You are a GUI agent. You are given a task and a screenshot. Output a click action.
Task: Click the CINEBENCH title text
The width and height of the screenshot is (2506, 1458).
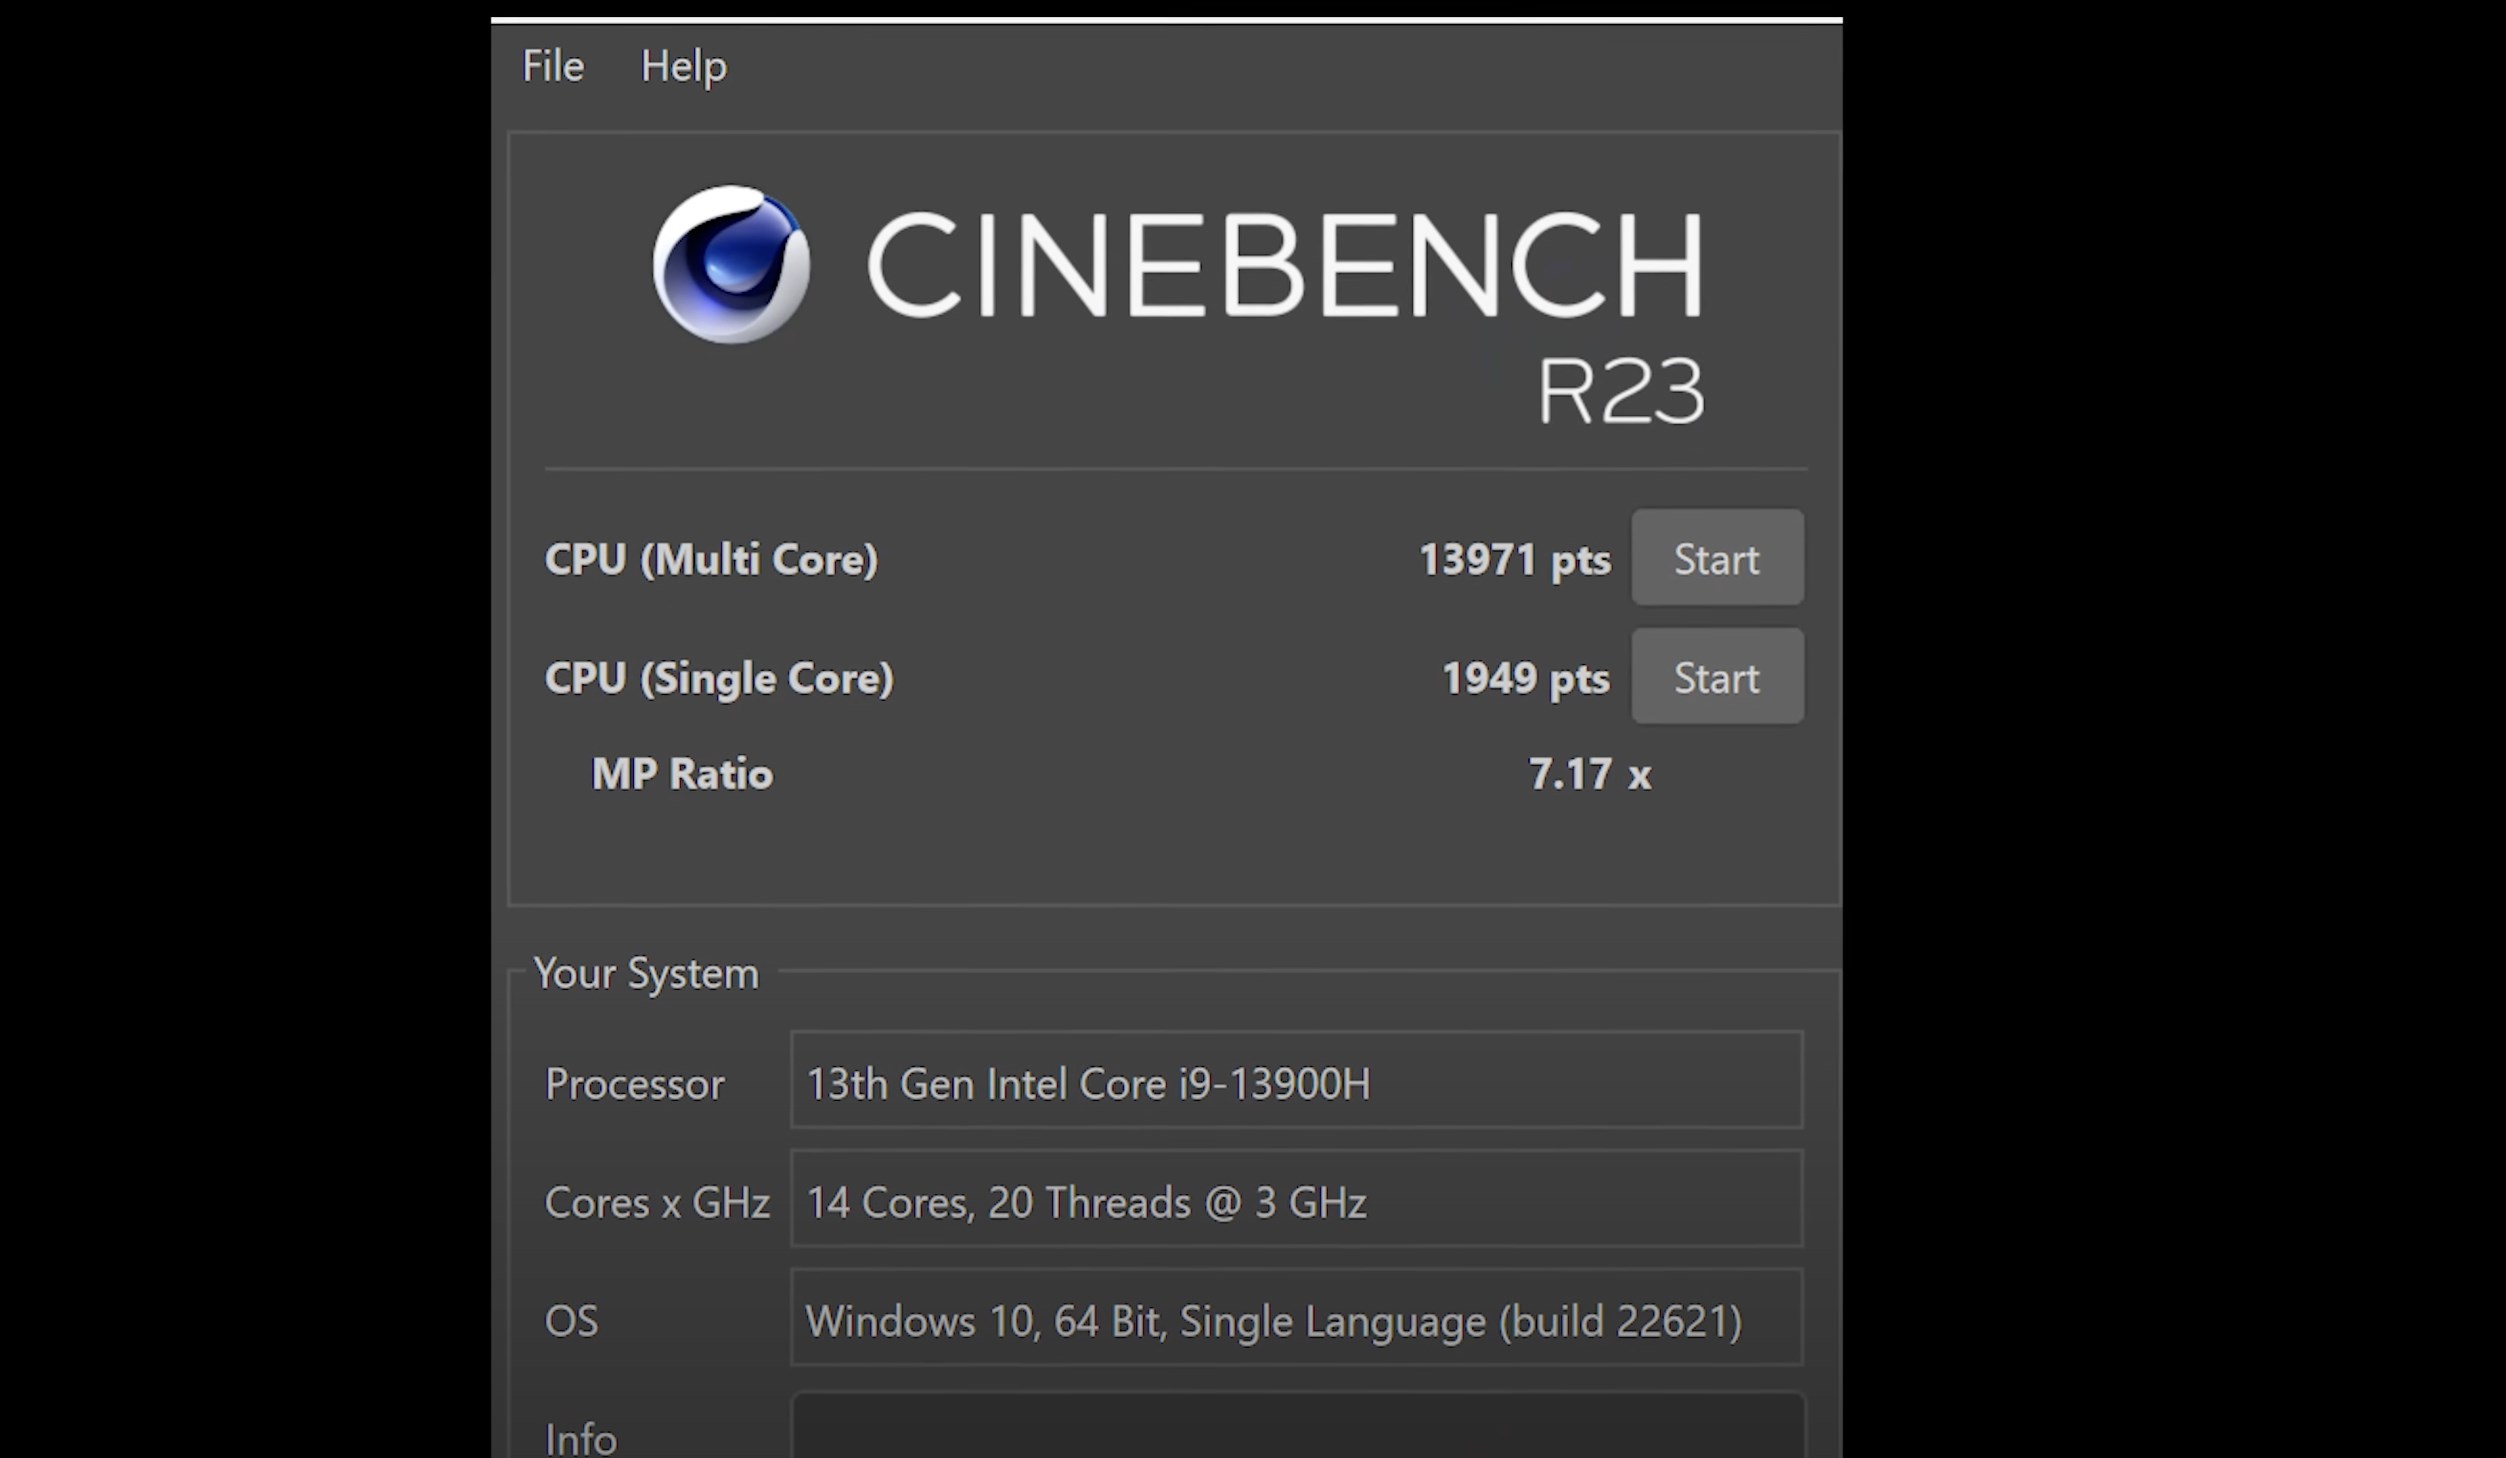click(1285, 265)
